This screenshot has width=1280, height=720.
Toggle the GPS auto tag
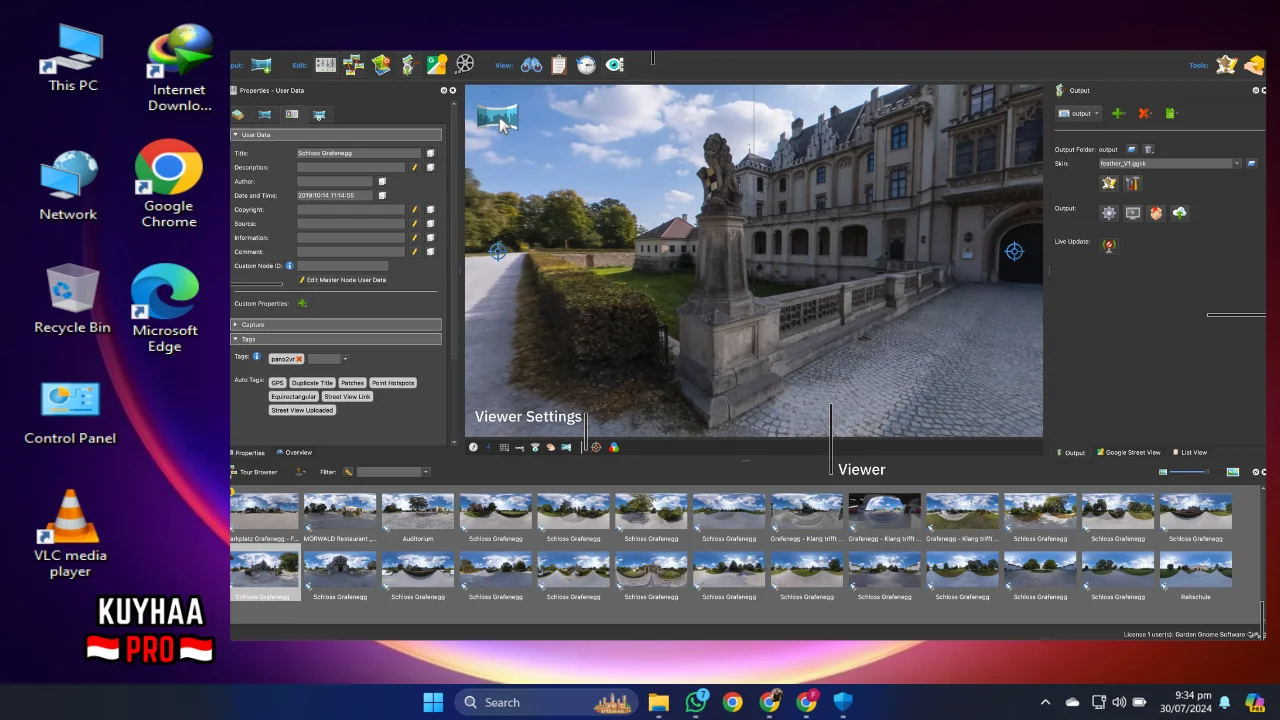[277, 383]
